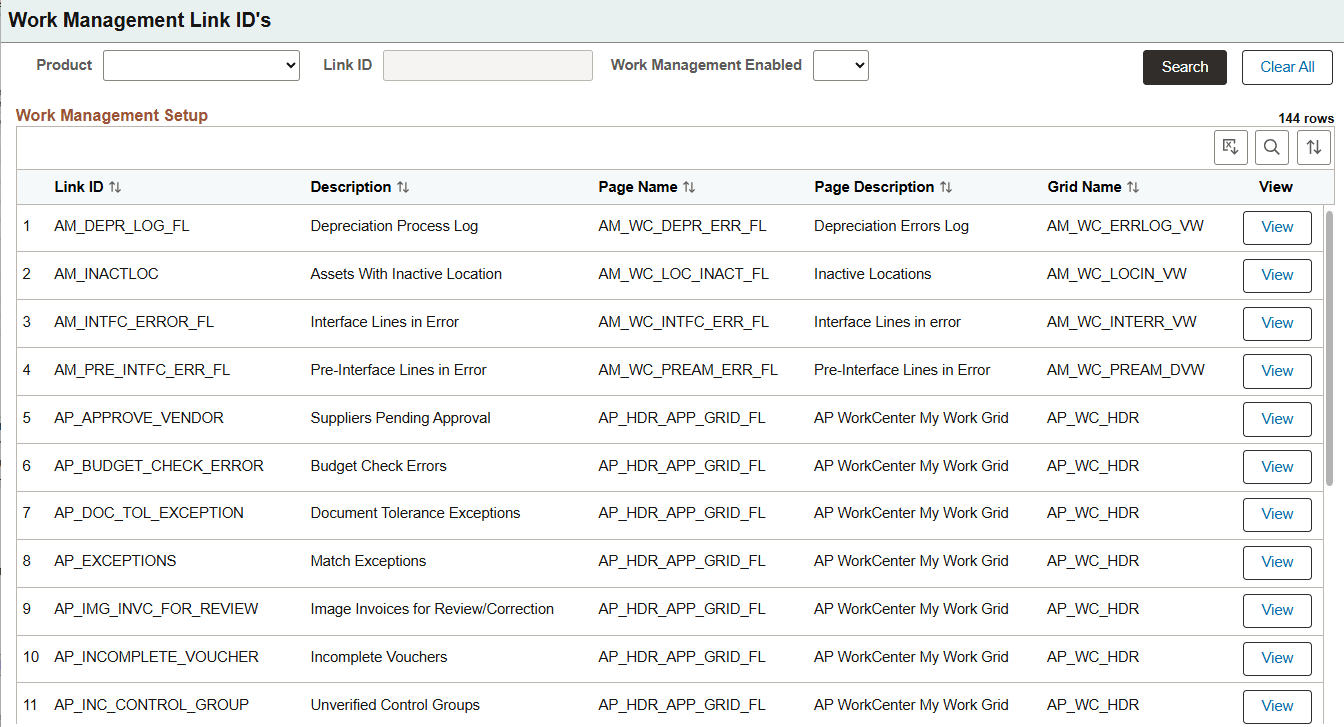The height and width of the screenshot is (727, 1344).
Task: Open the grid sort arrows icon
Action: 1313,147
